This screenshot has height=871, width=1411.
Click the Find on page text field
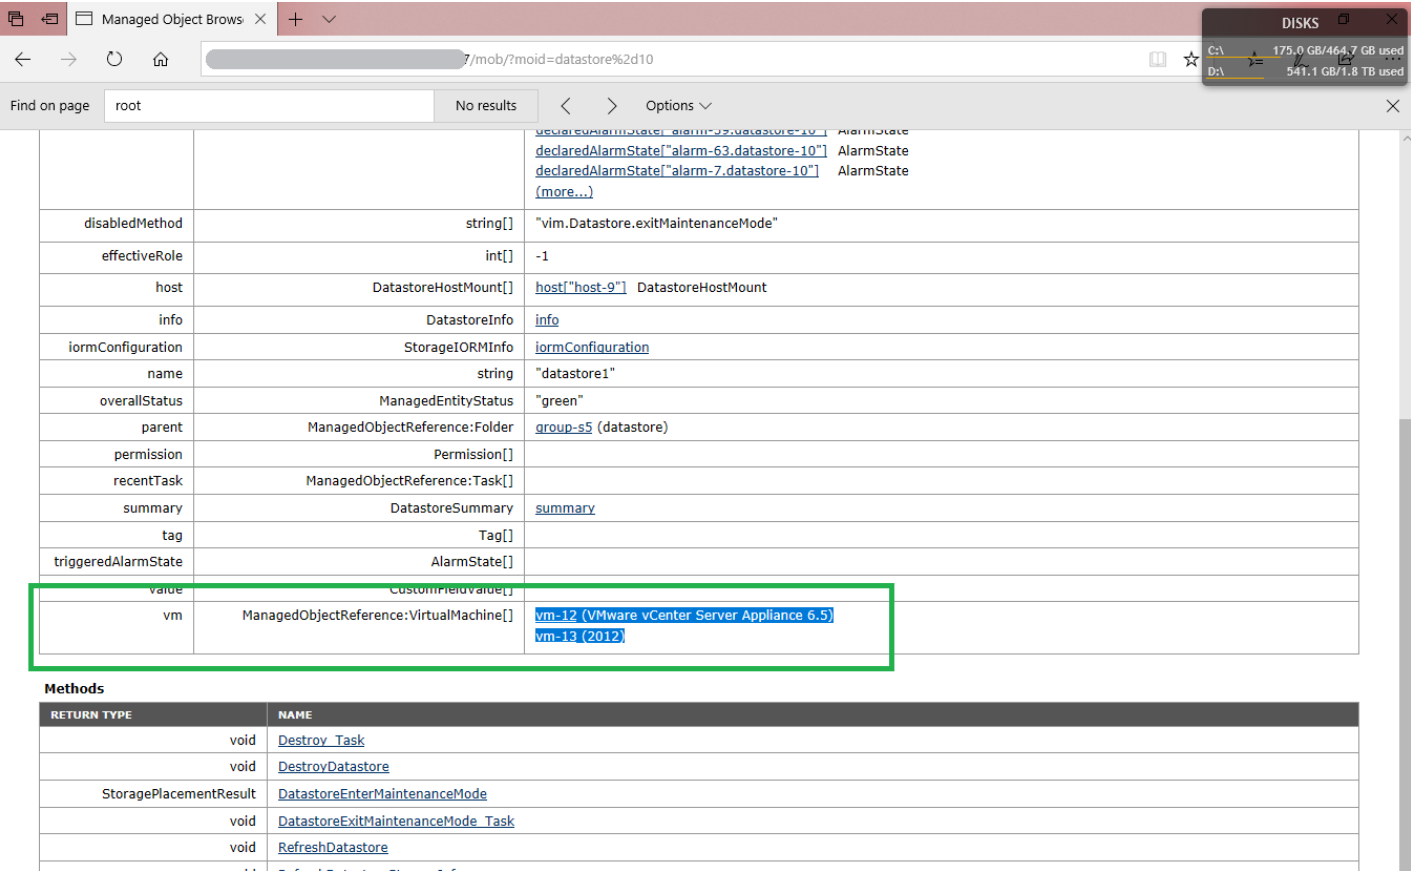pyautogui.click(x=269, y=106)
